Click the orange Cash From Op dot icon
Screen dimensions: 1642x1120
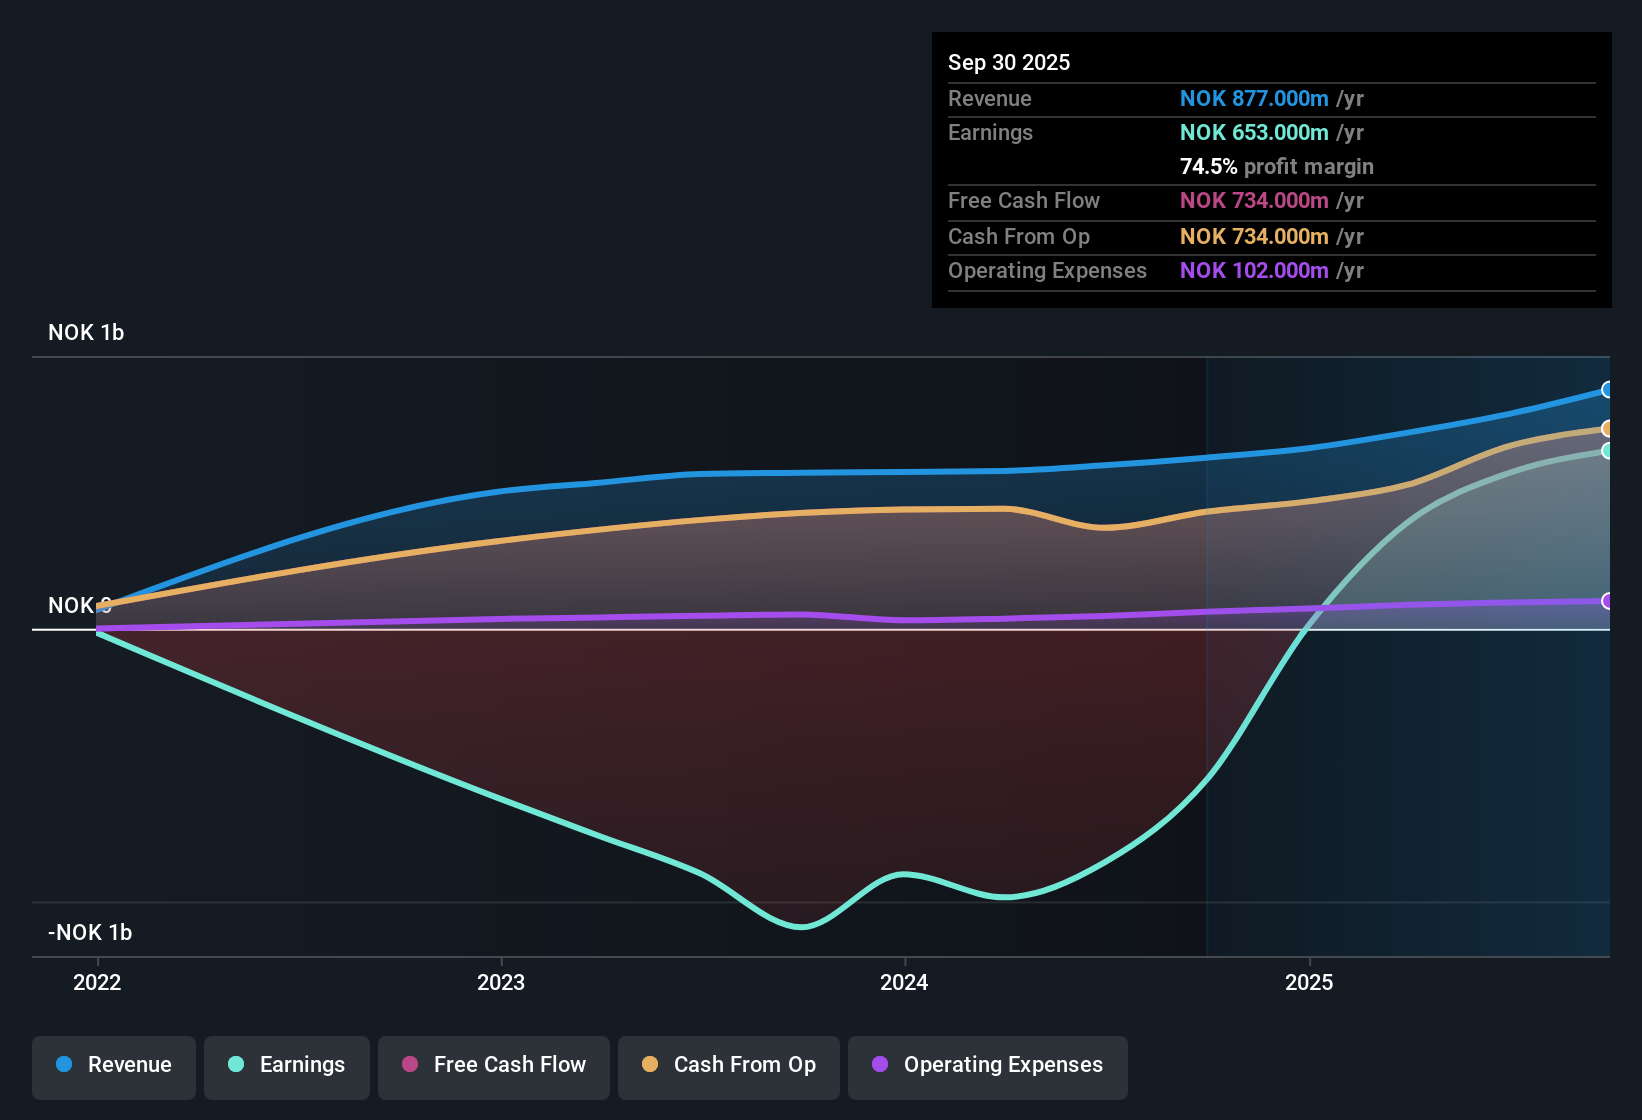pos(649,1065)
